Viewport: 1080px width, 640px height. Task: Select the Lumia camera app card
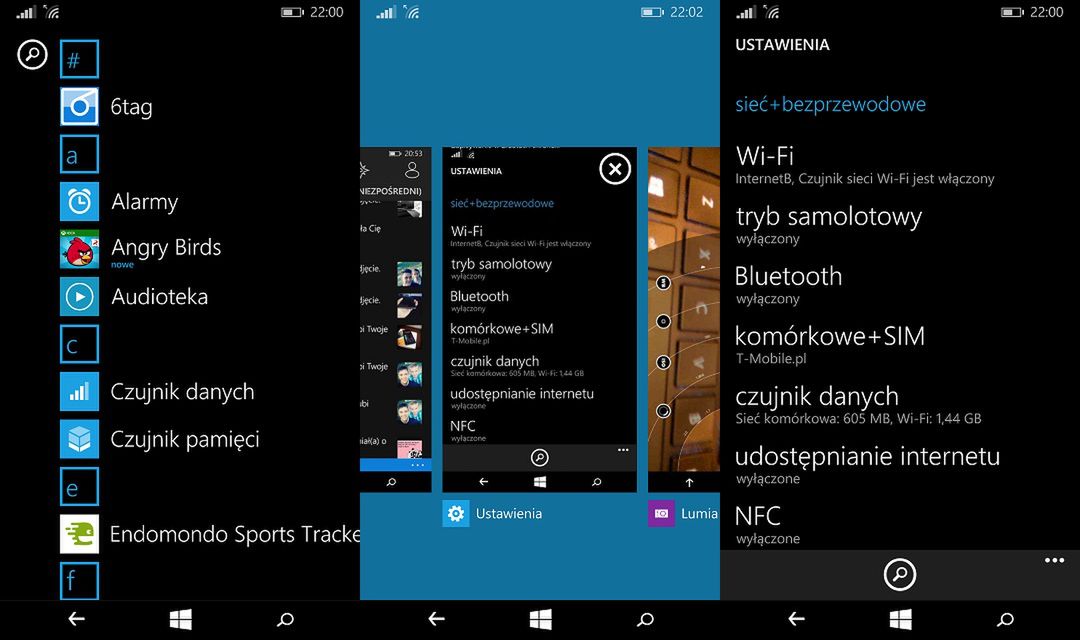684,319
